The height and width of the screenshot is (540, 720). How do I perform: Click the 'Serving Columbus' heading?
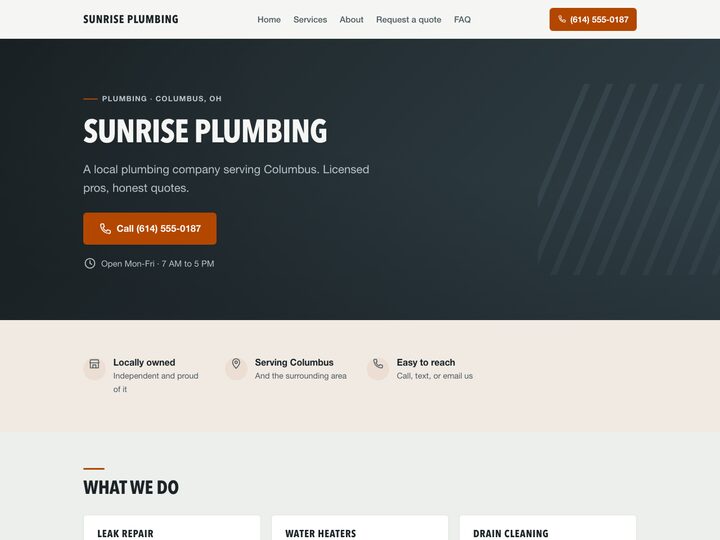pos(294,362)
